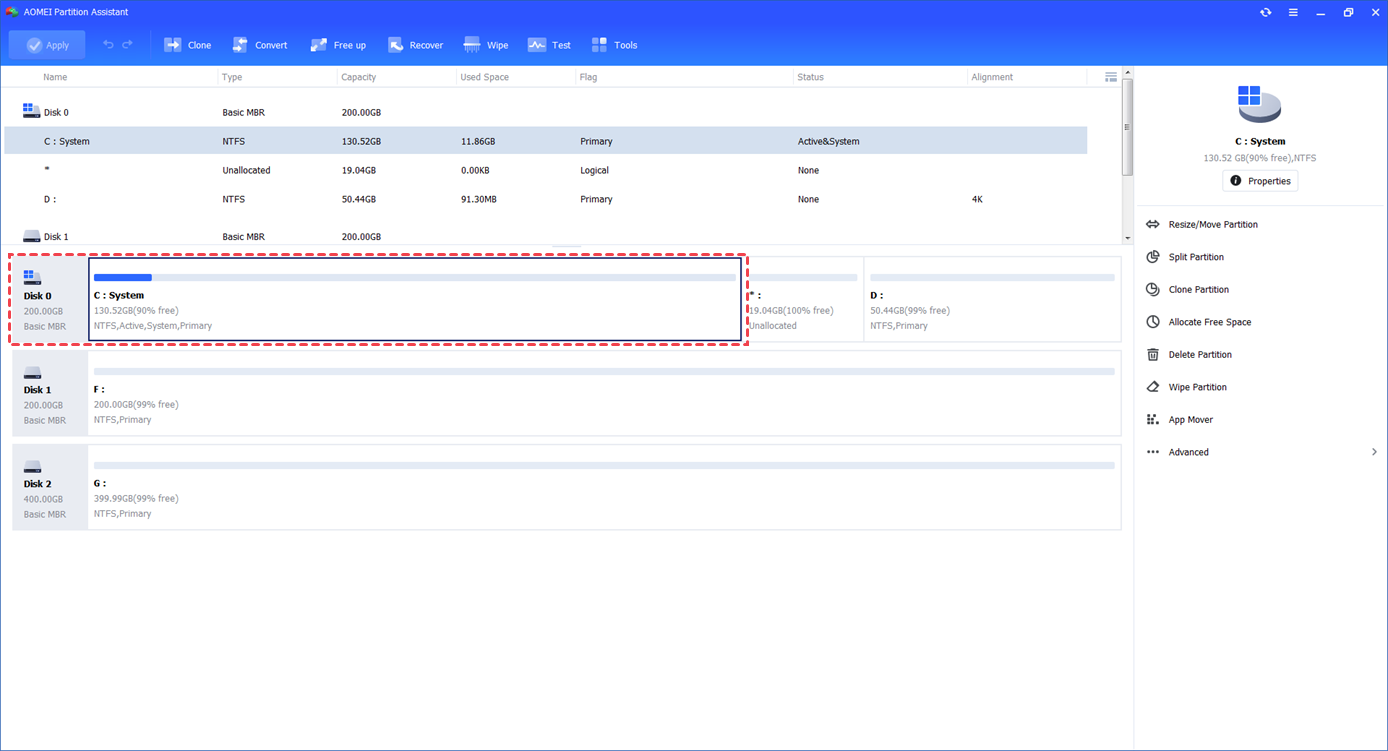Open the Convert toolbar menu

click(260, 45)
